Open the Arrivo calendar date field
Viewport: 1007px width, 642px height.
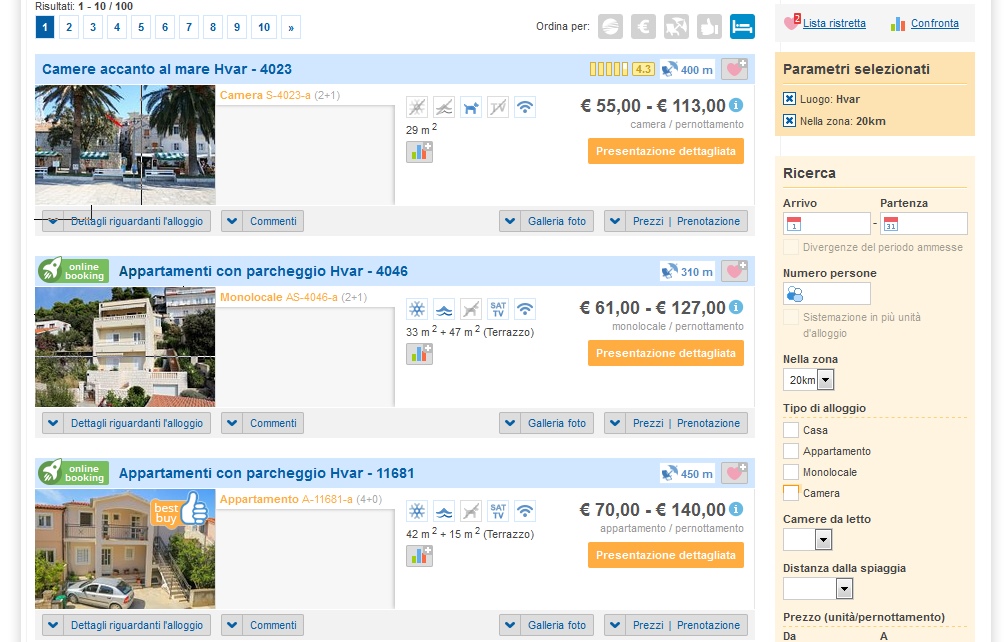click(x=826, y=224)
